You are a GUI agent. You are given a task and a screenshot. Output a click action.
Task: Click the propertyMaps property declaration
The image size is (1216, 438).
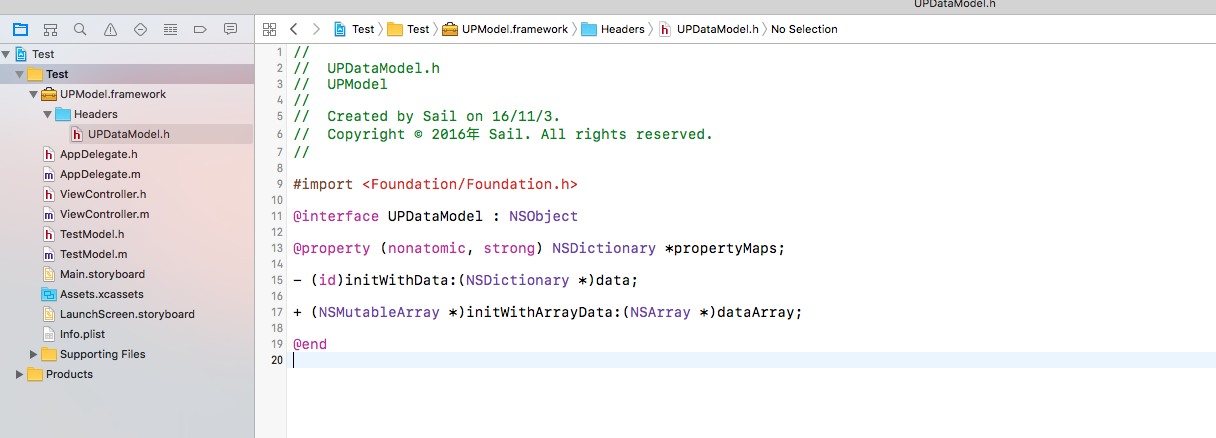539,248
